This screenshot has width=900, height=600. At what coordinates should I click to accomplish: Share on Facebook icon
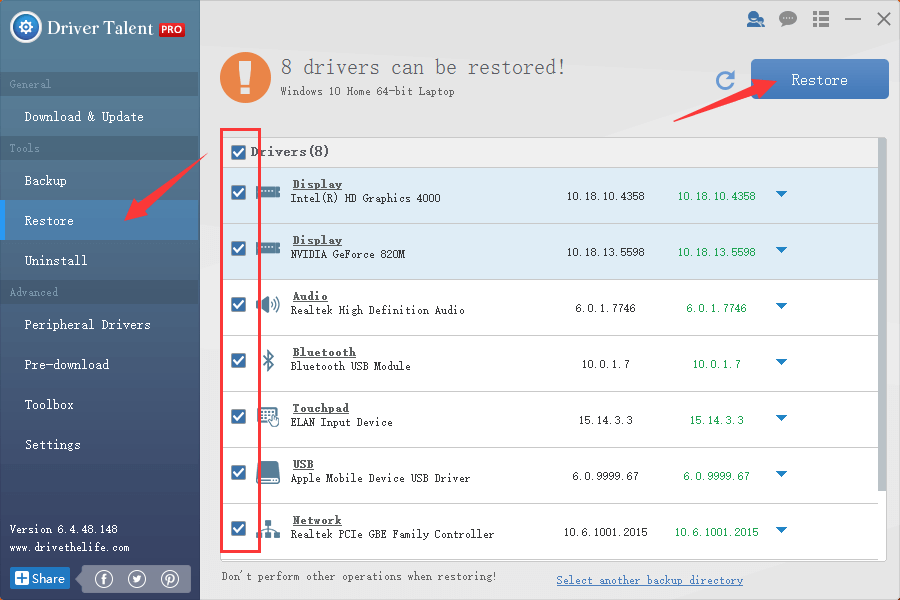(104, 579)
